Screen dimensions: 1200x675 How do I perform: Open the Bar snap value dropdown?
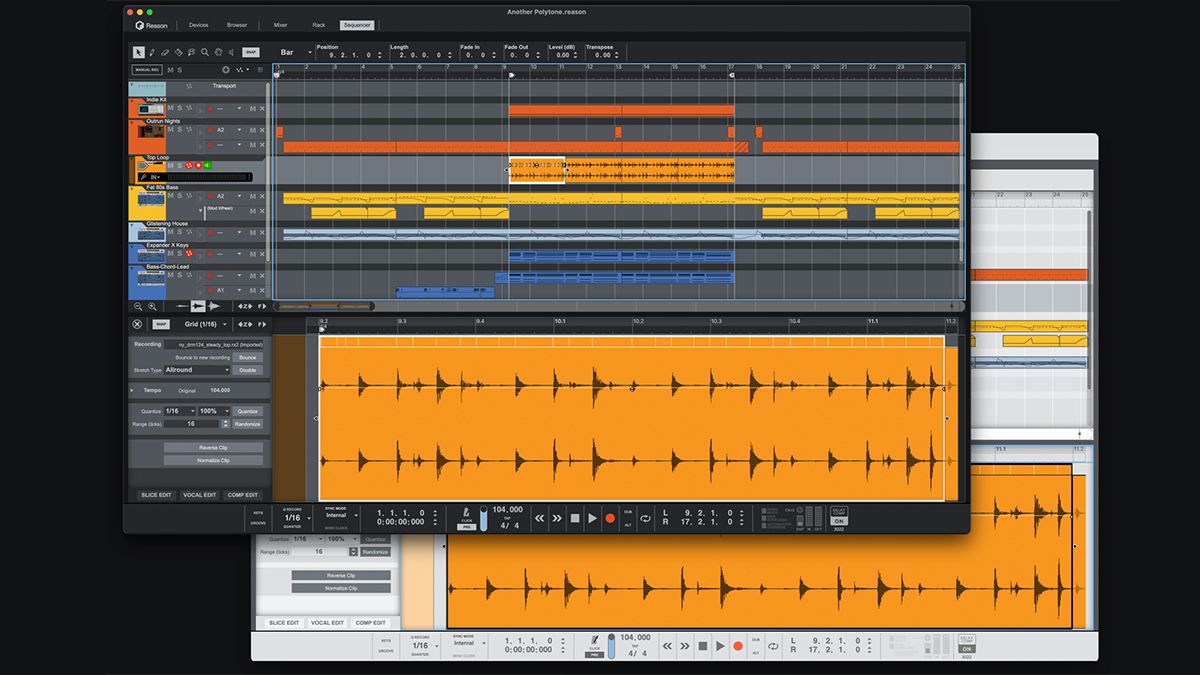point(296,52)
